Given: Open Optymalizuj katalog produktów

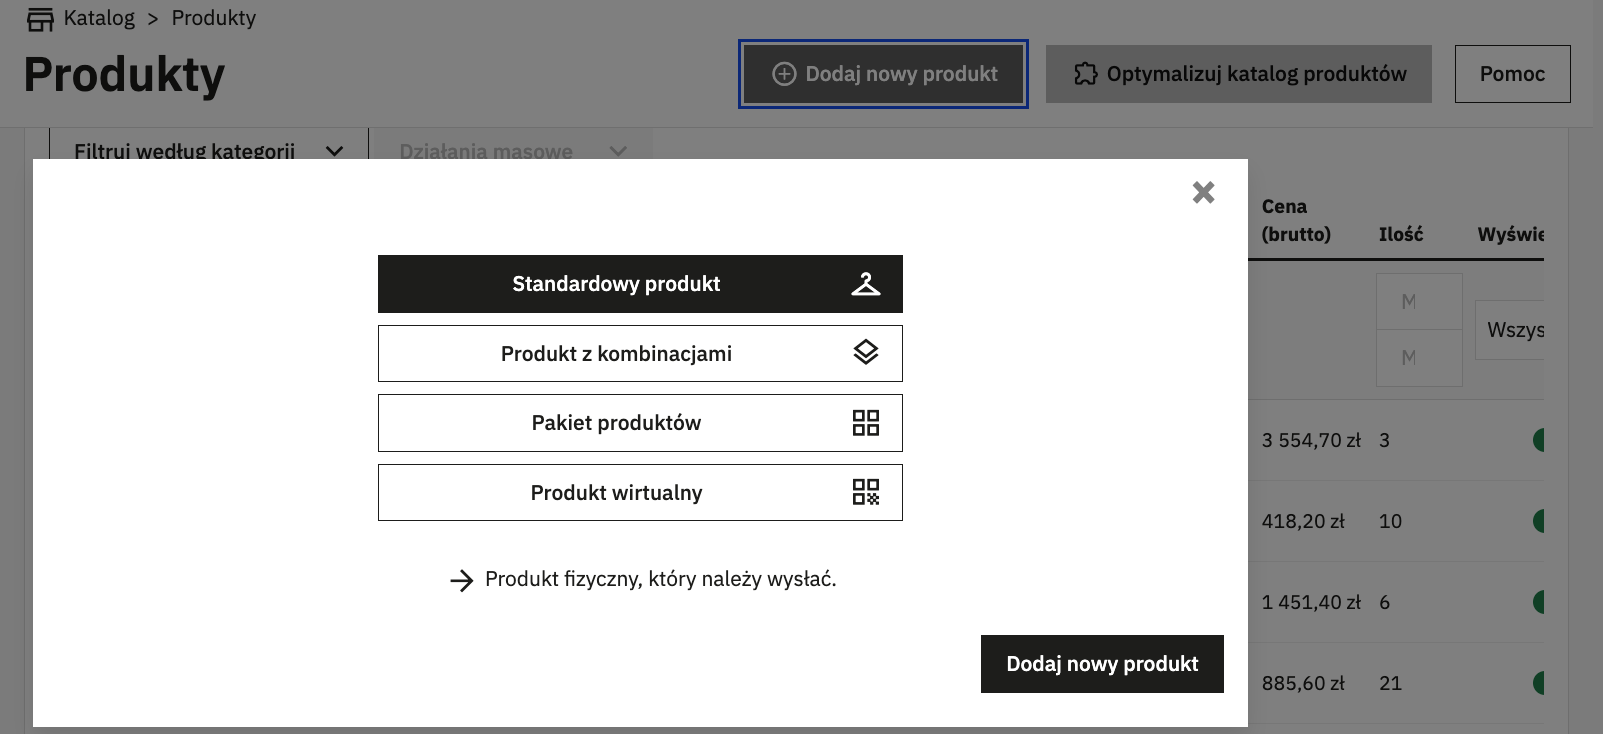Looking at the screenshot, I should click(x=1239, y=74).
